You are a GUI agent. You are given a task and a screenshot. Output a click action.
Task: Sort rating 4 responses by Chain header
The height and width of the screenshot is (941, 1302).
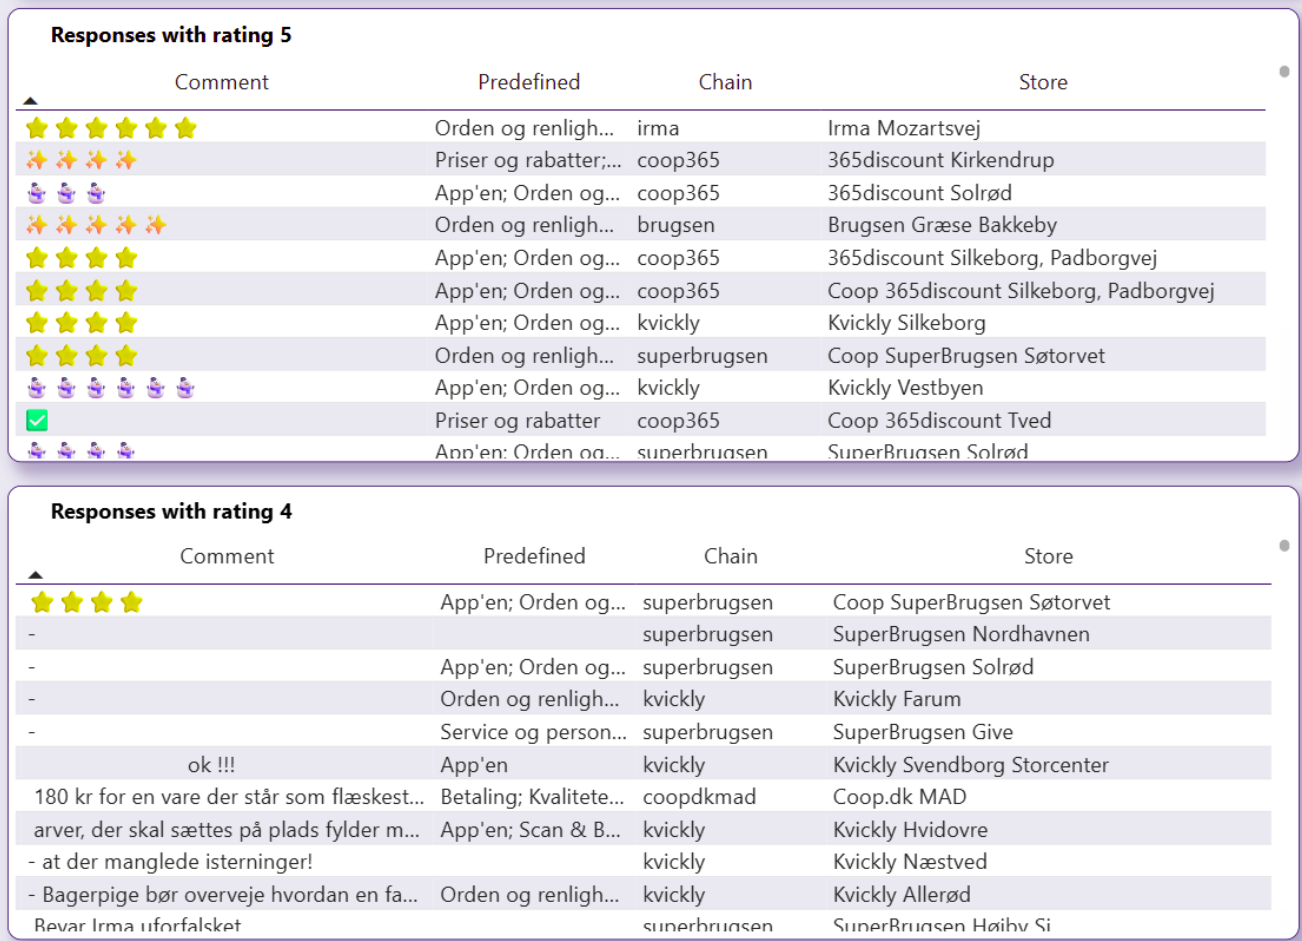731,556
